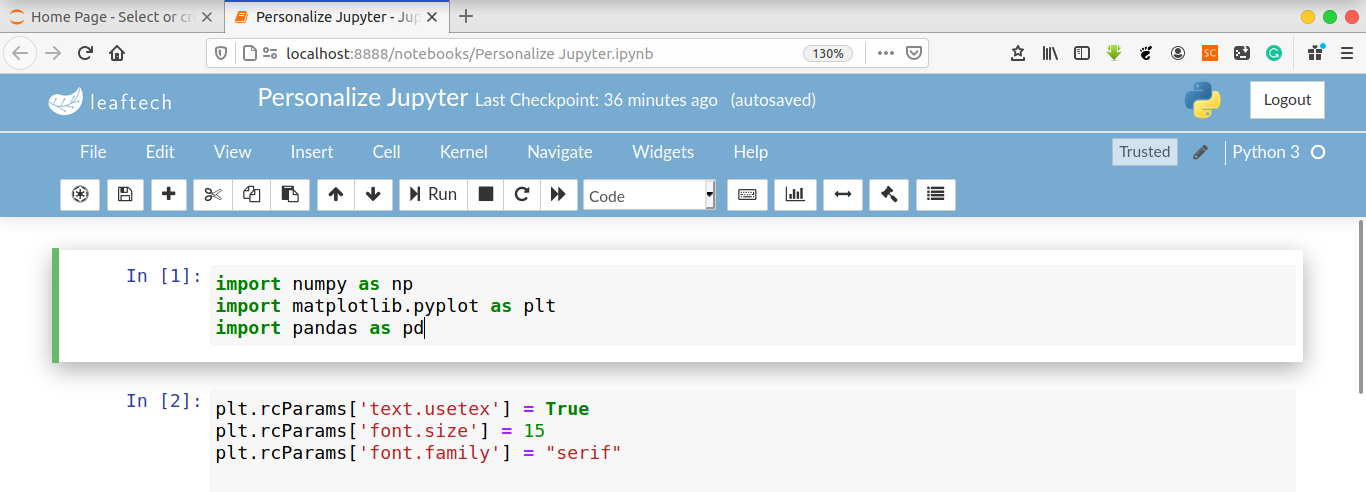This screenshot has width=1366, height=492.
Task: Open the What's New gift icon
Action: coord(1314,54)
